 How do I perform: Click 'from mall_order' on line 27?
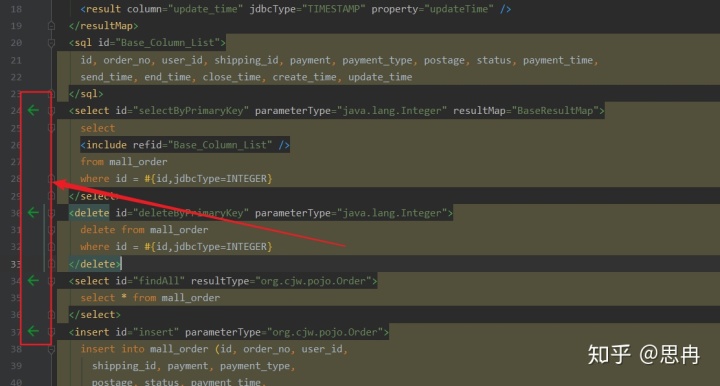pyautogui.click(x=124, y=162)
